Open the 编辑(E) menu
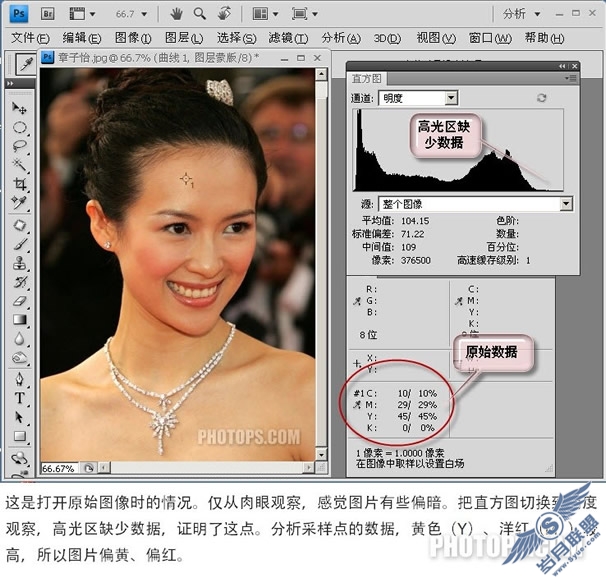 [82, 38]
